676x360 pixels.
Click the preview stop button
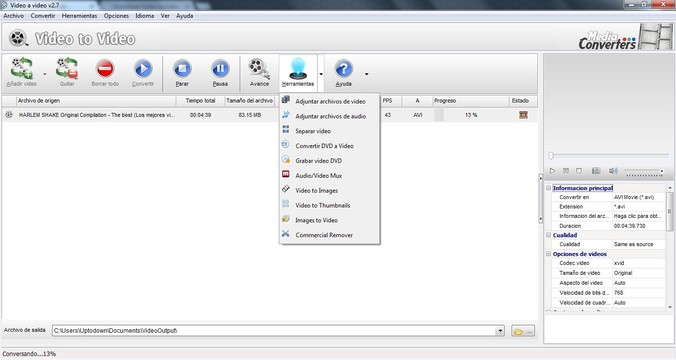tap(579, 171)
